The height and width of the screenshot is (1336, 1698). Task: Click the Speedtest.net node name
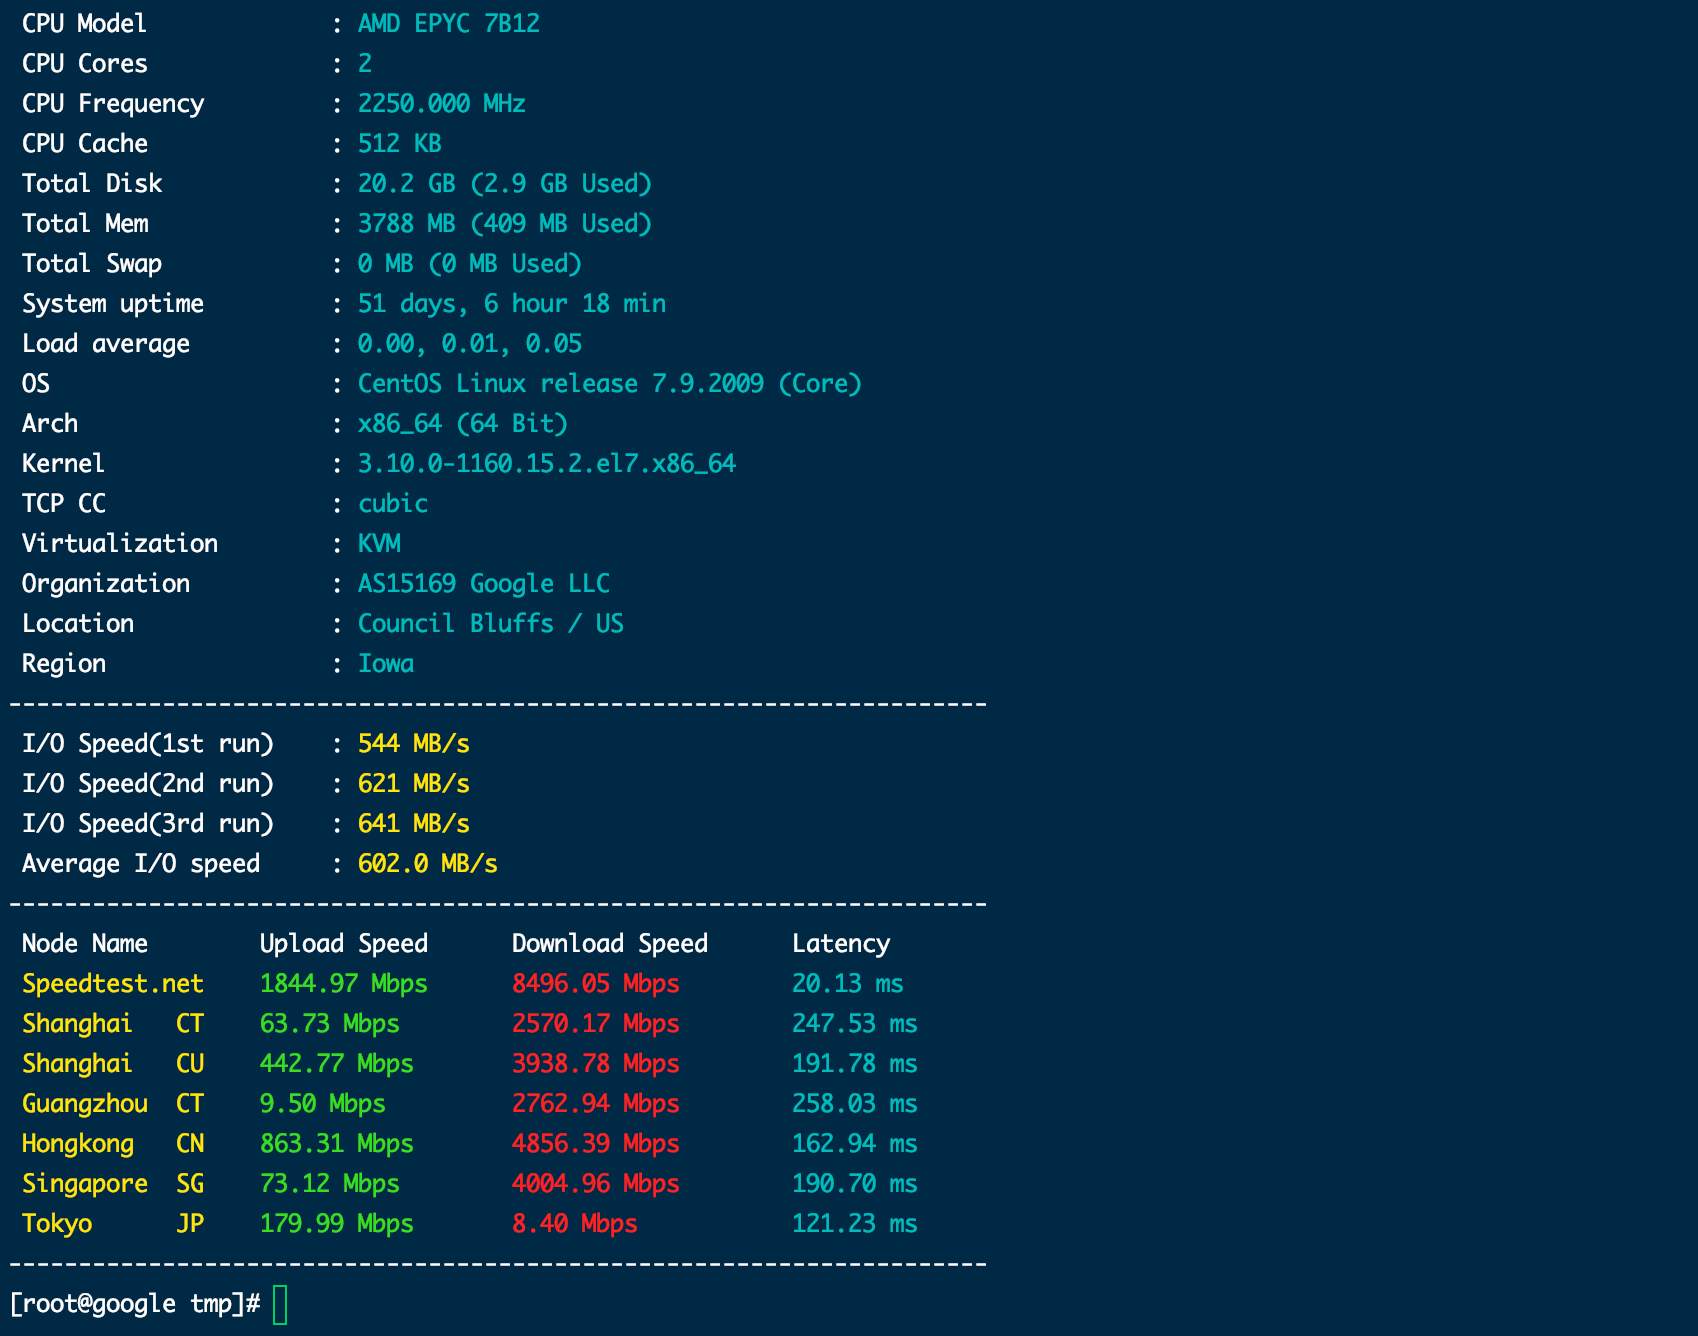tap(113, 984)
